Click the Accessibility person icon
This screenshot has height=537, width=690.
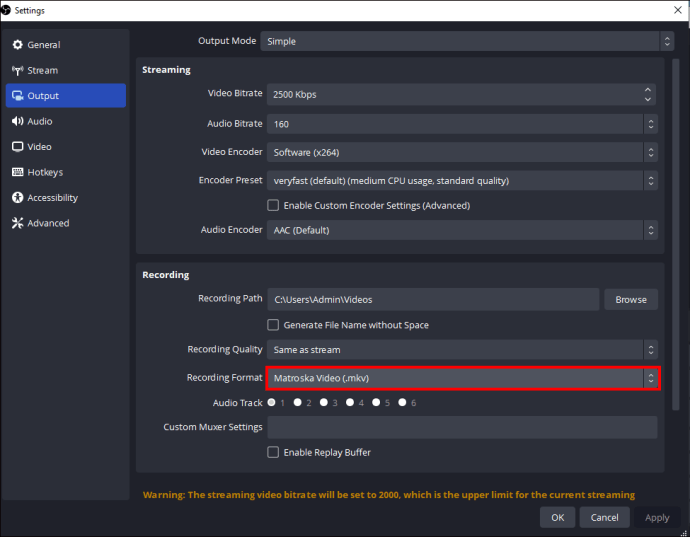tap(17, 198)
